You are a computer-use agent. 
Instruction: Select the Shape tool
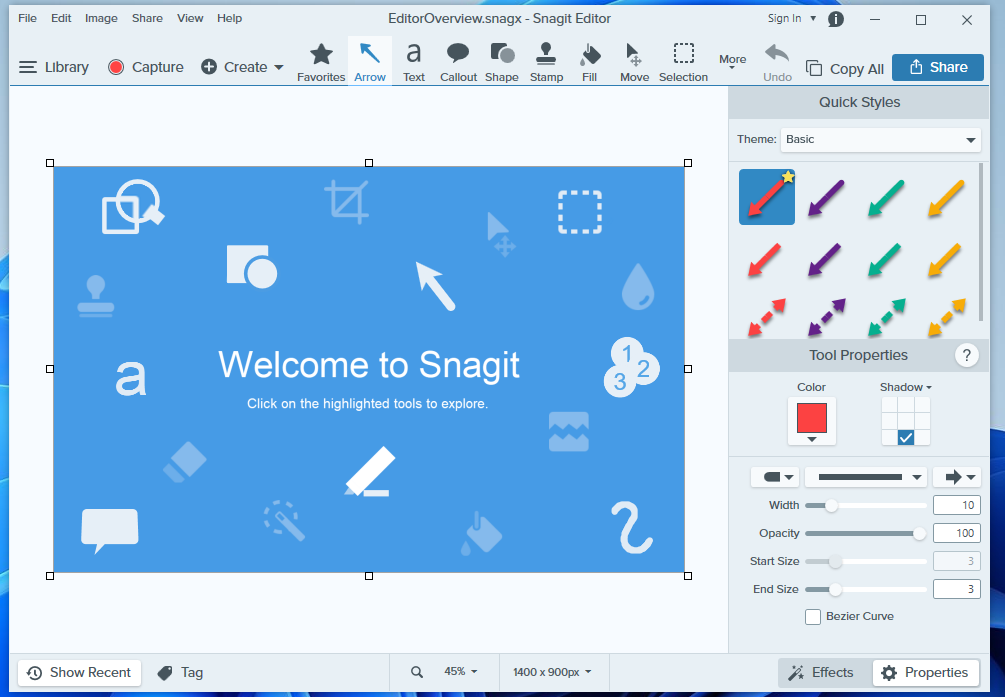tap(502, 62)
